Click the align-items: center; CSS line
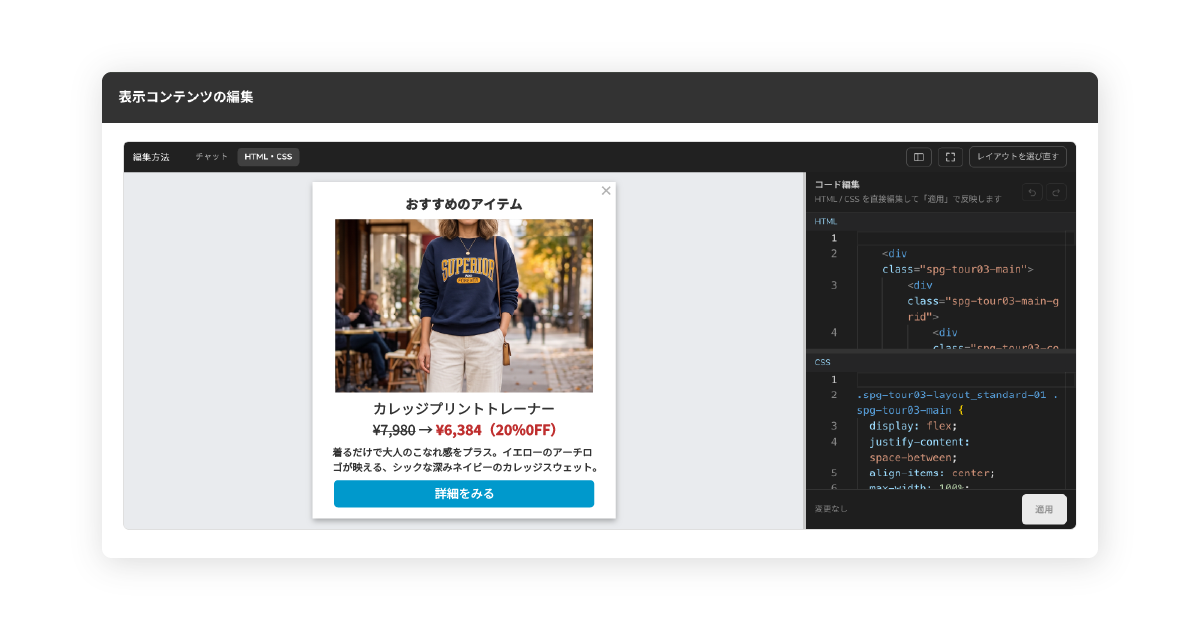1200x630 pixels. click(x=932, y=473)
